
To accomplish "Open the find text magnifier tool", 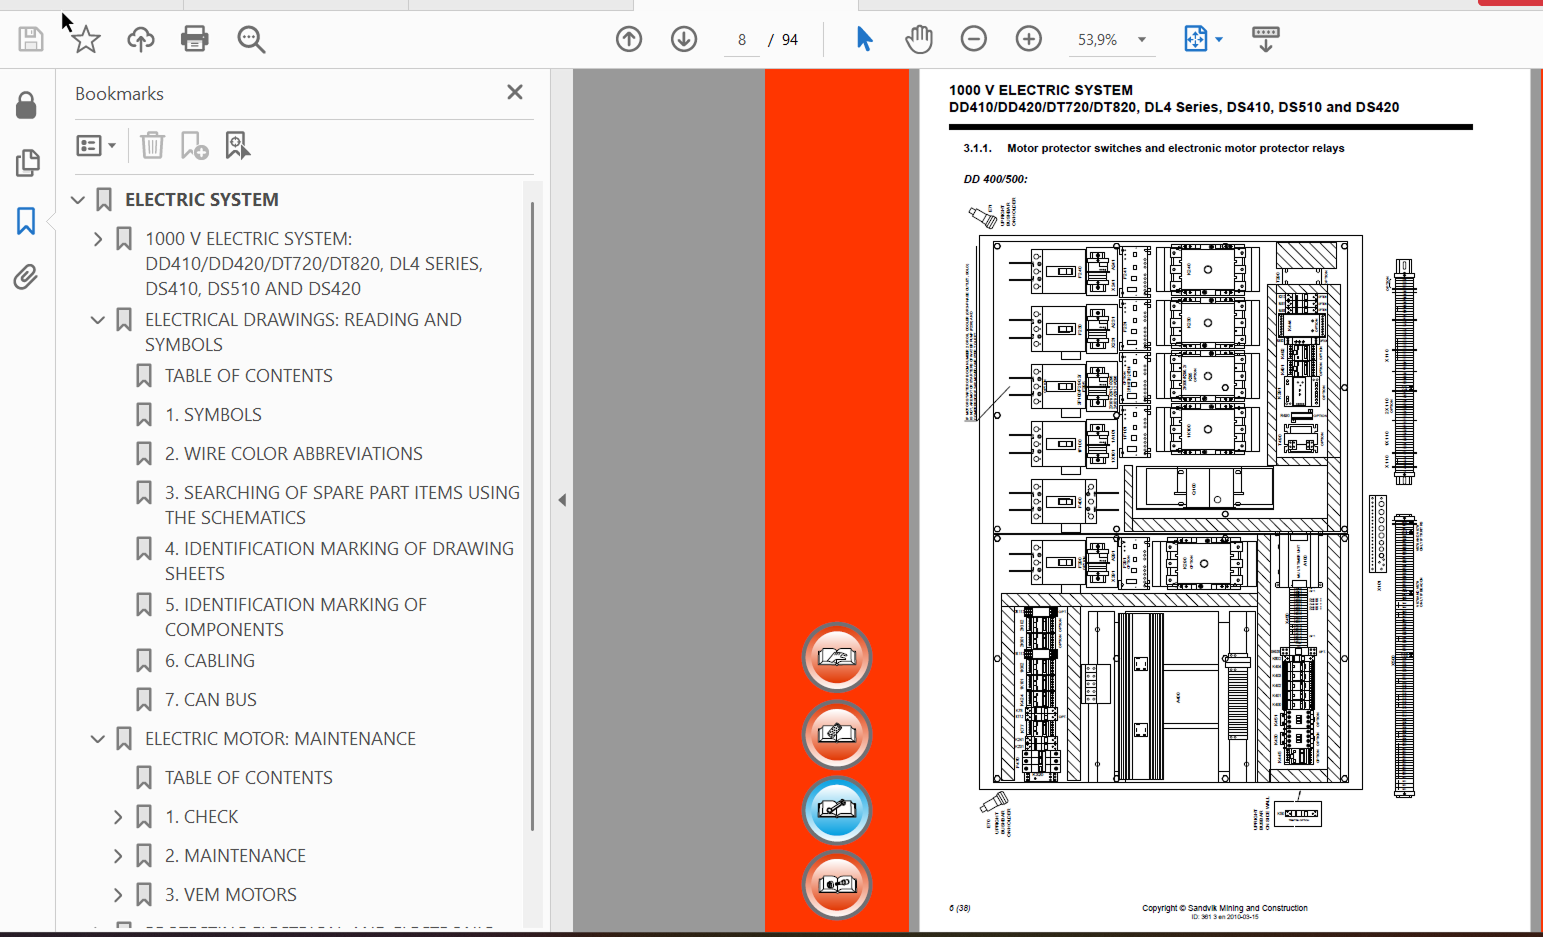I will (251, 39).
